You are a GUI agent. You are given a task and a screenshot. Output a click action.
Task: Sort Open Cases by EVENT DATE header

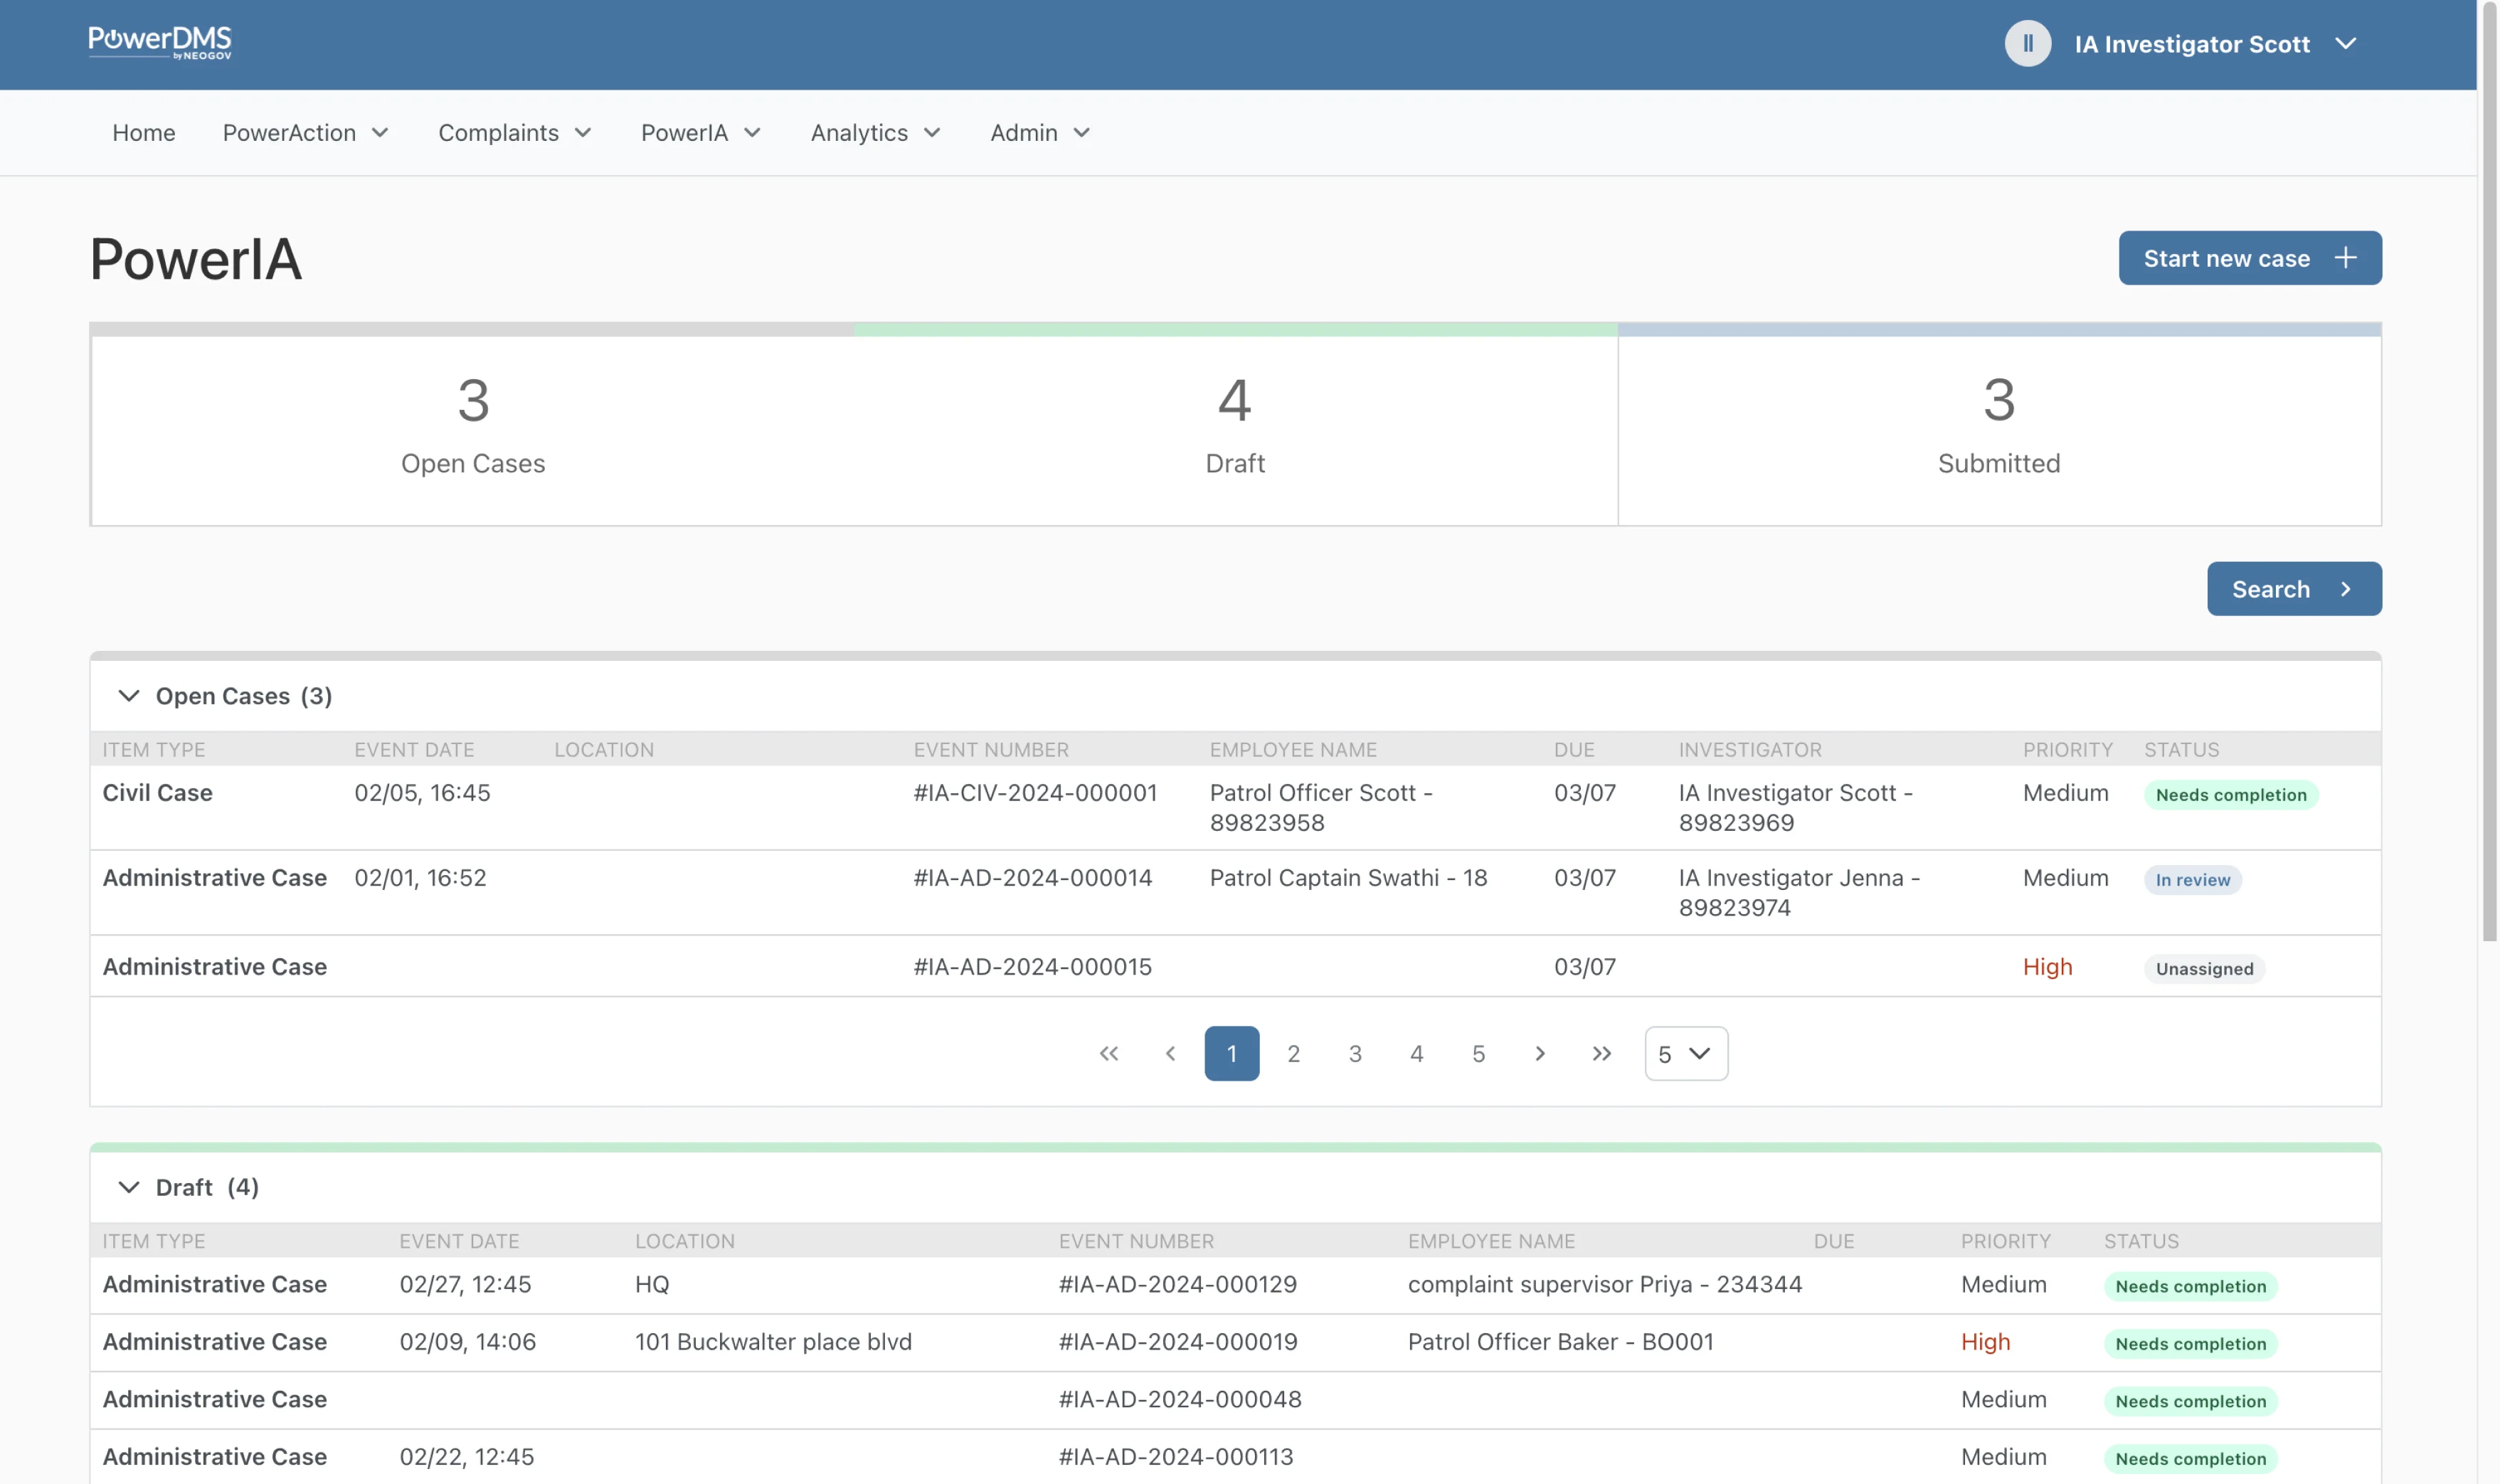[x=414, y=749]
